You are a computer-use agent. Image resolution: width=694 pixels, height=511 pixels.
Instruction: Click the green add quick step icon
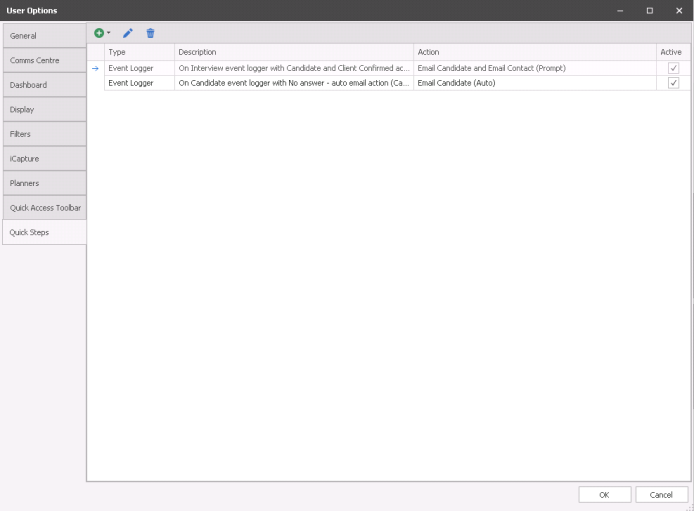(99, 33)
